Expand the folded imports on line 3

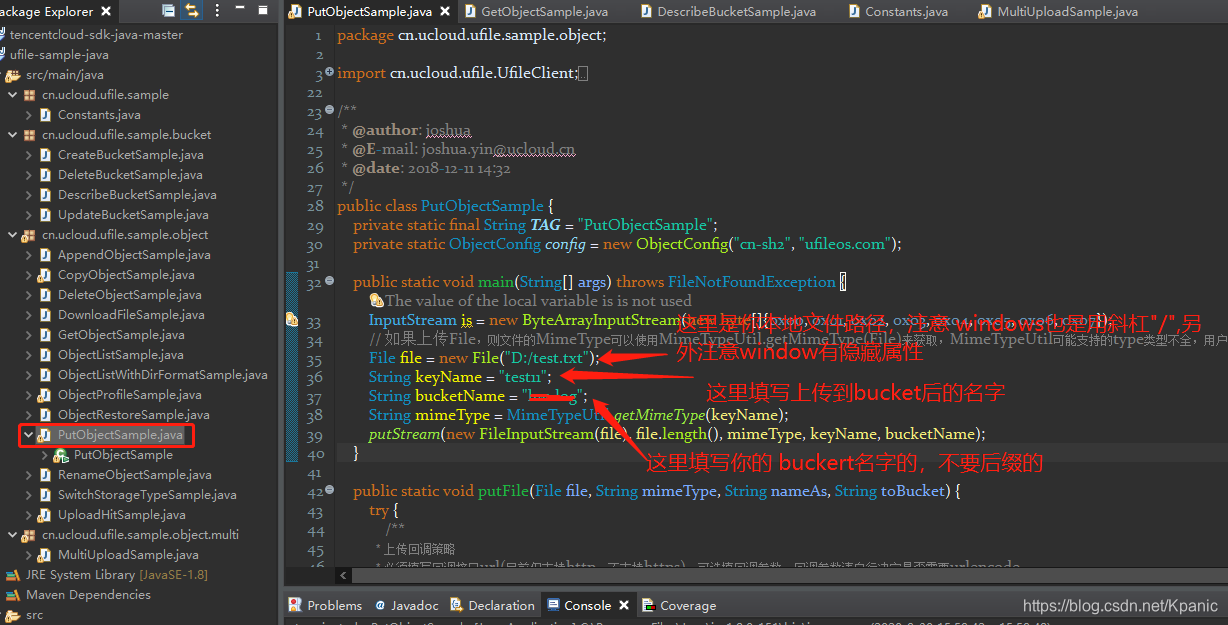pyautogui.click(x=330, y=73)
